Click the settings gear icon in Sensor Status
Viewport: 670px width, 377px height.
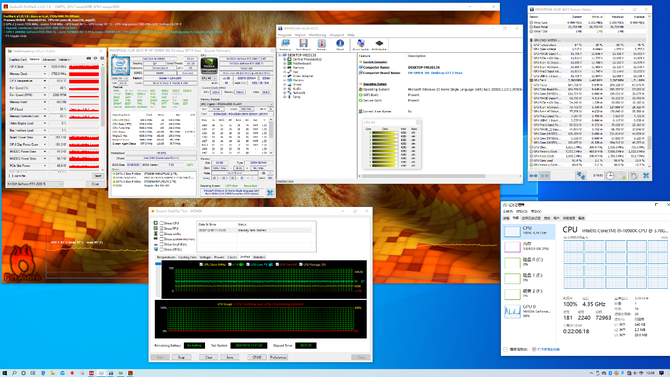pyautogui.click(x=634, y=176)
